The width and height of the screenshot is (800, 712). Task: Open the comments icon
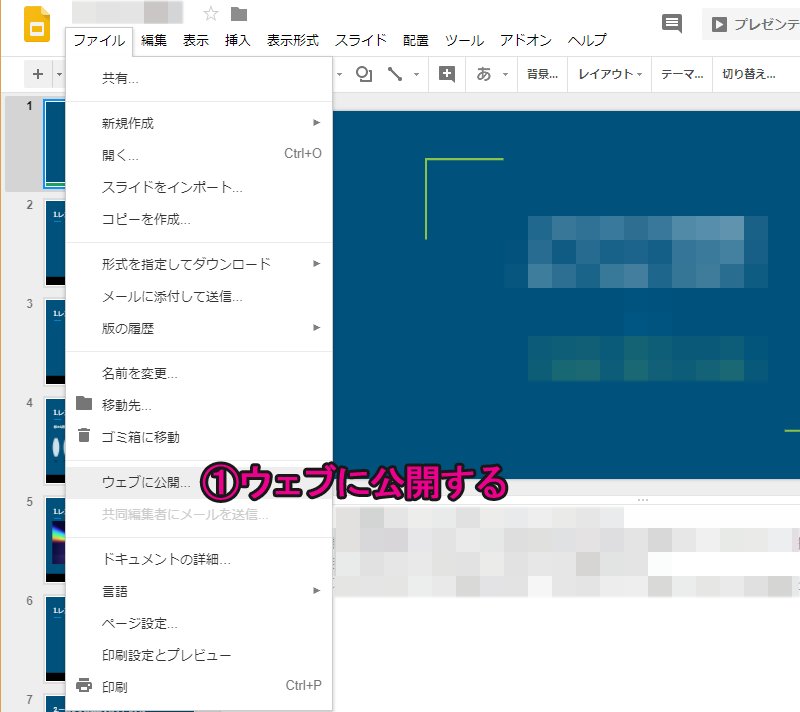[671, 23]
